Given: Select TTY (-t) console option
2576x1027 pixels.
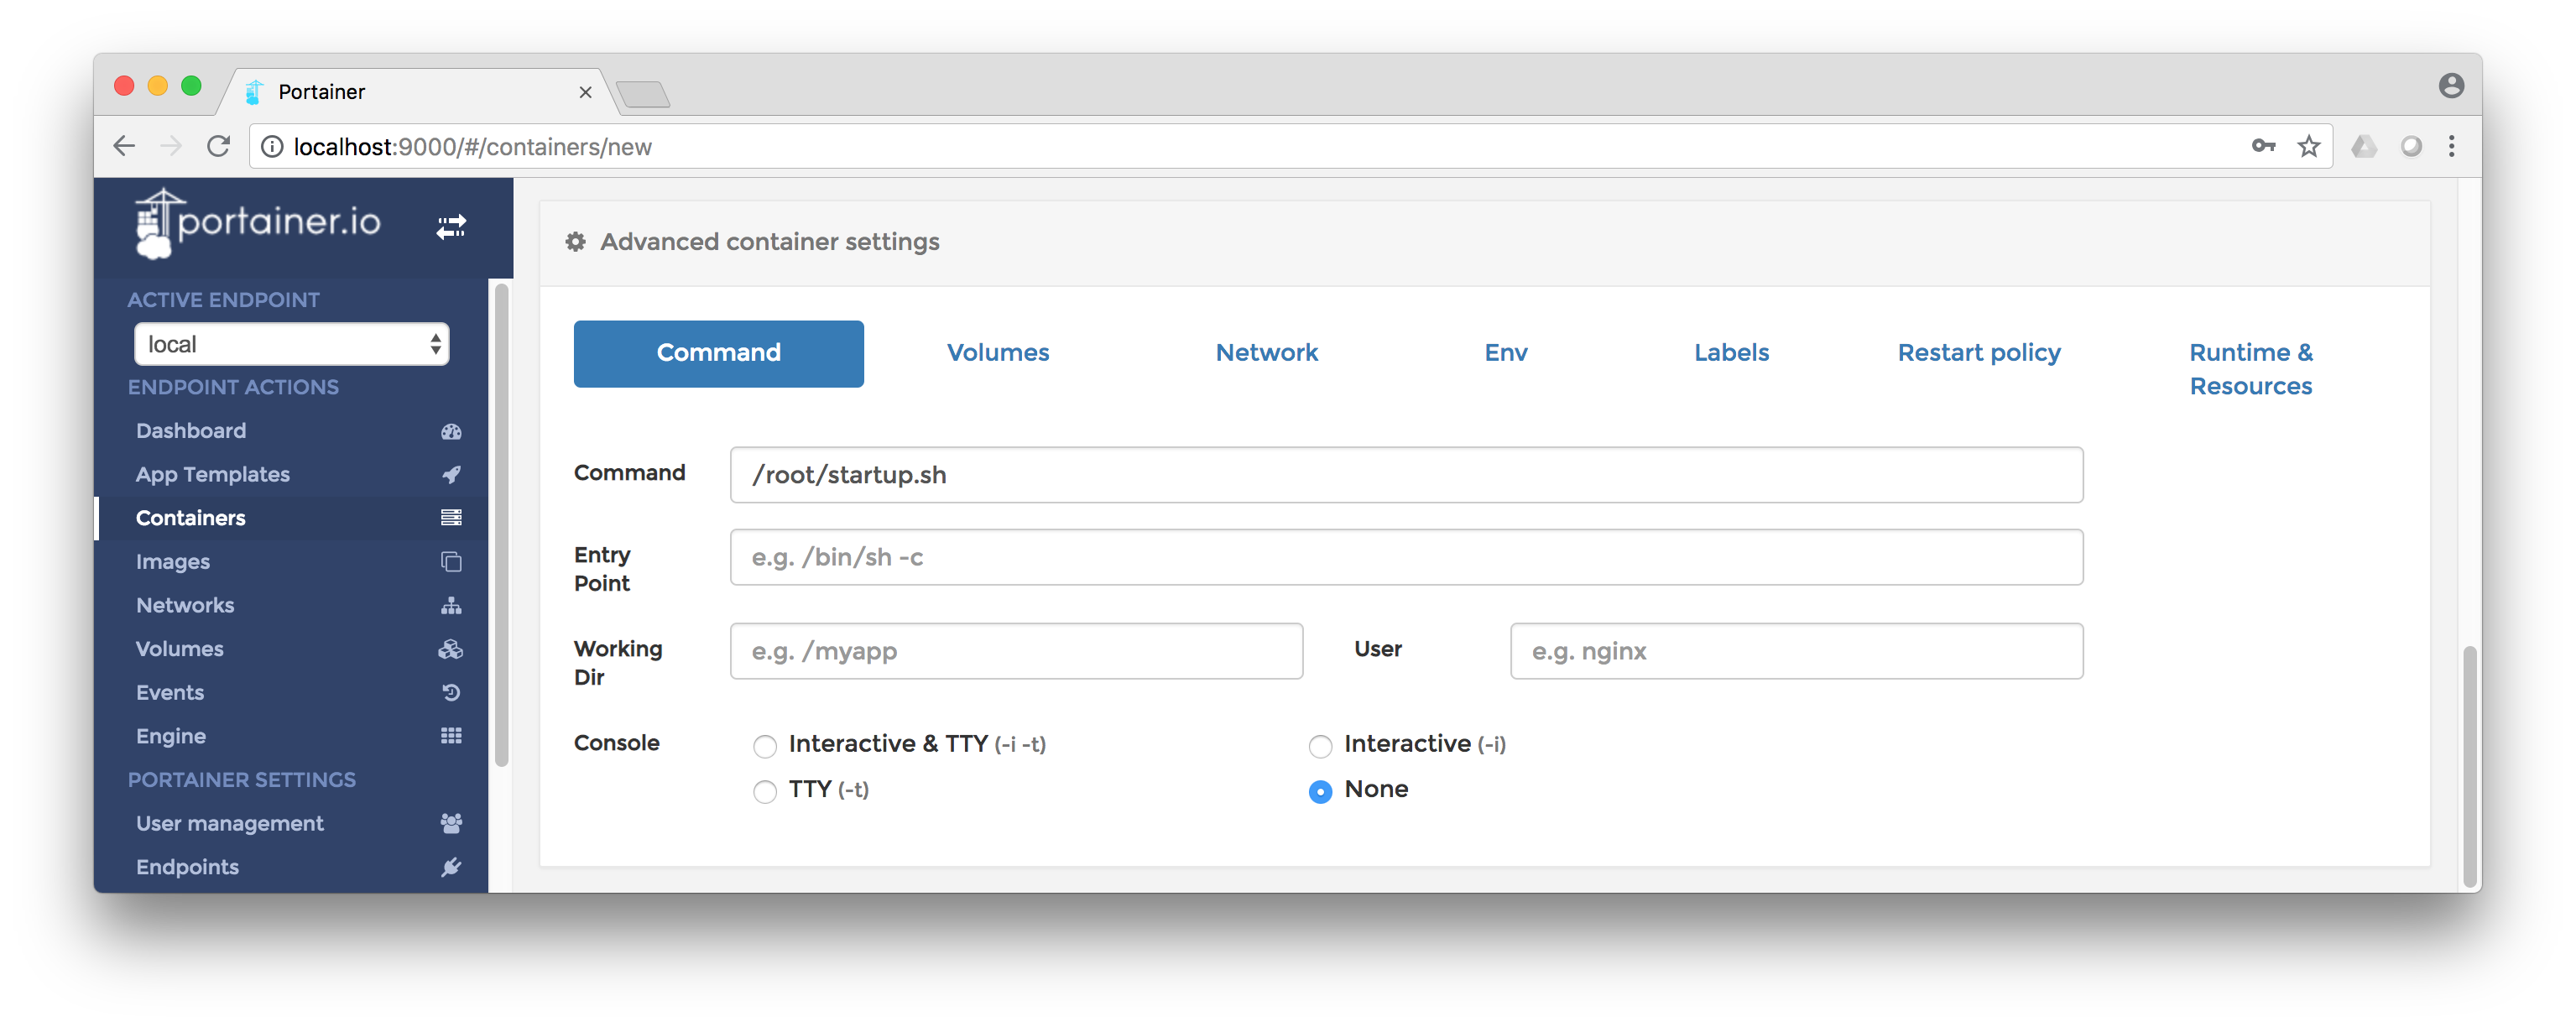Looking at the screenshot, I should [x=765, y=792].
